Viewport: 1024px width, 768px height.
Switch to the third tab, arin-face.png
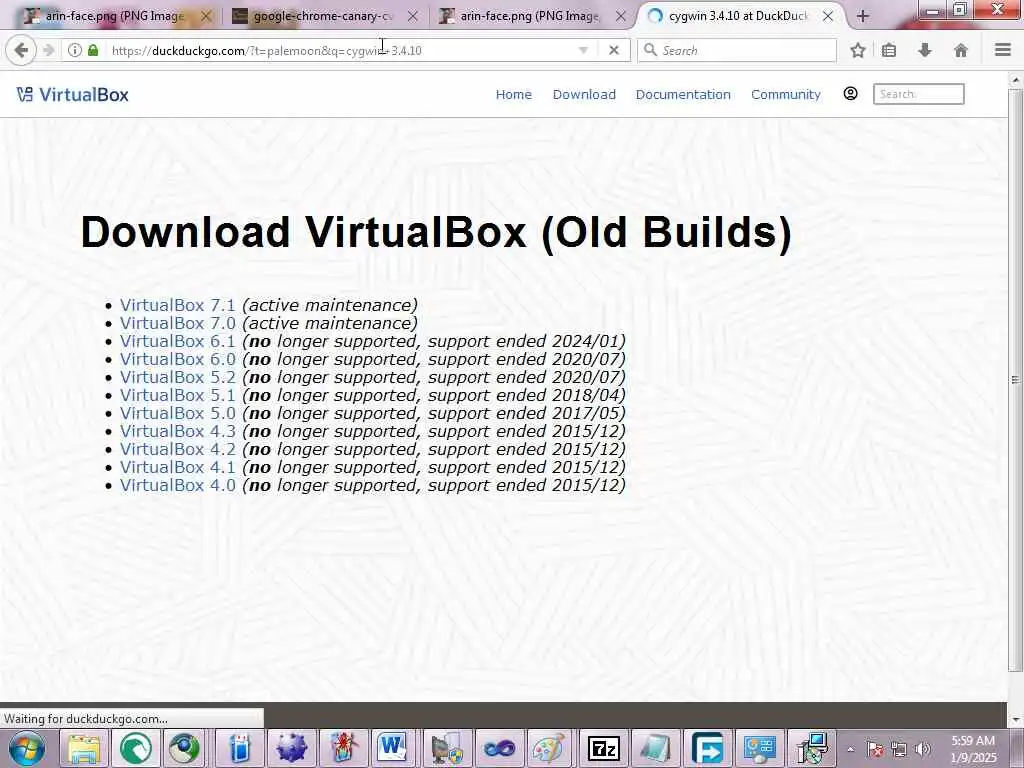pos(529,16)
